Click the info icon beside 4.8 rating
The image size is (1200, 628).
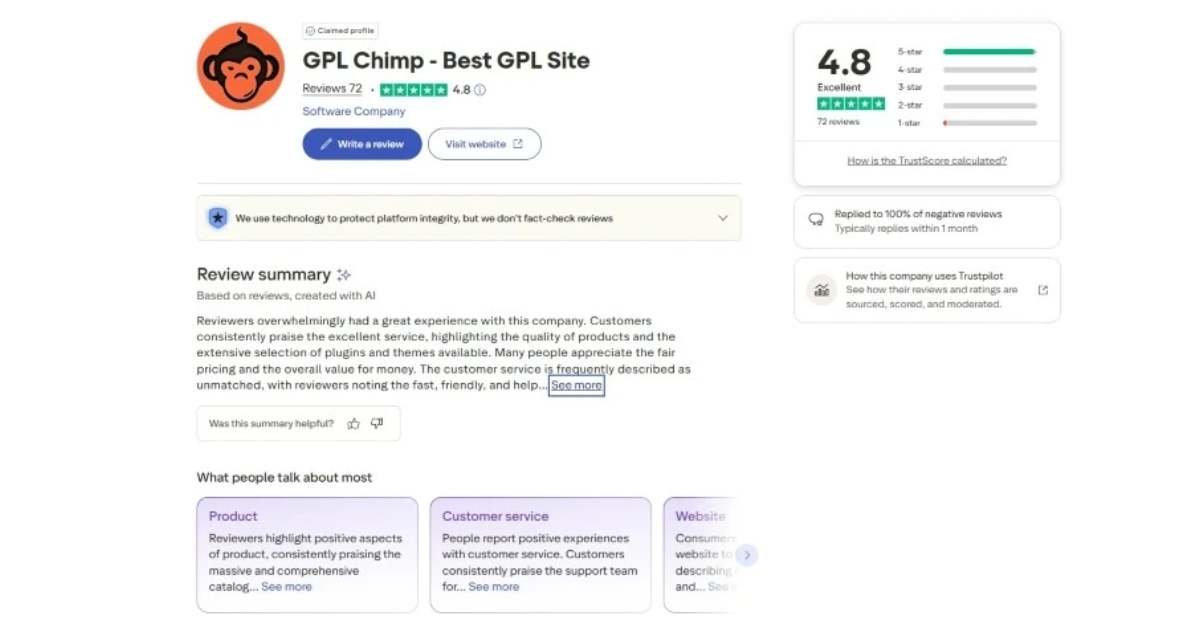480,89
